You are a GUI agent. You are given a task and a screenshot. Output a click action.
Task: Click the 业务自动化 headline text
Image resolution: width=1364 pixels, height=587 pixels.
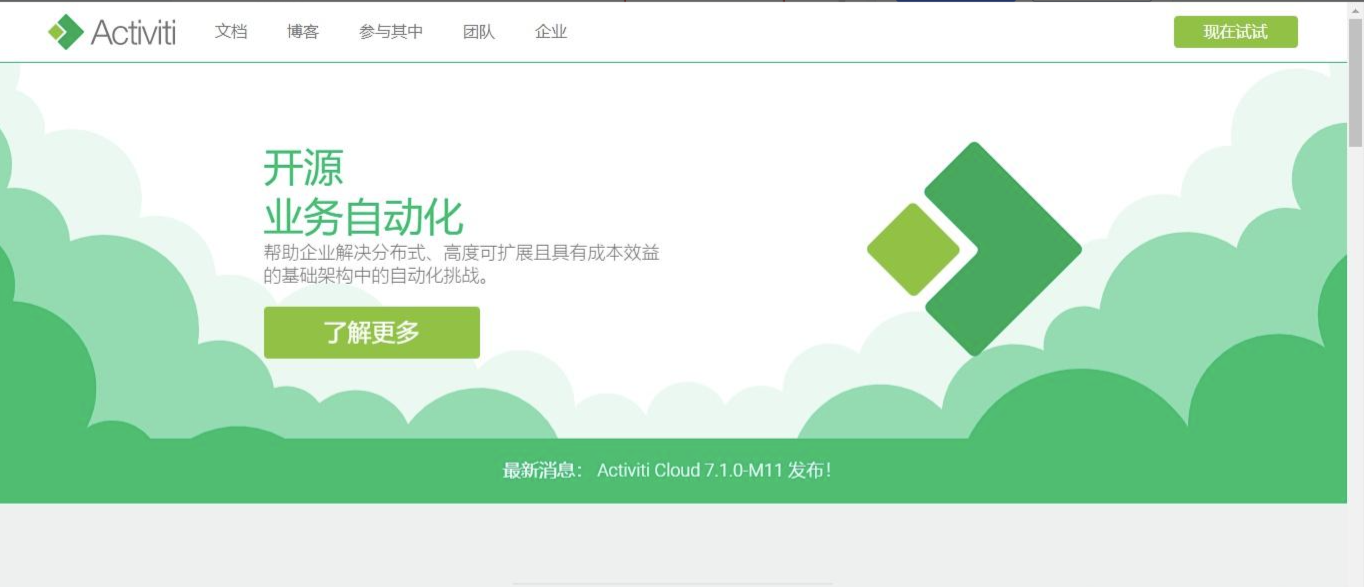click(364, 217)
